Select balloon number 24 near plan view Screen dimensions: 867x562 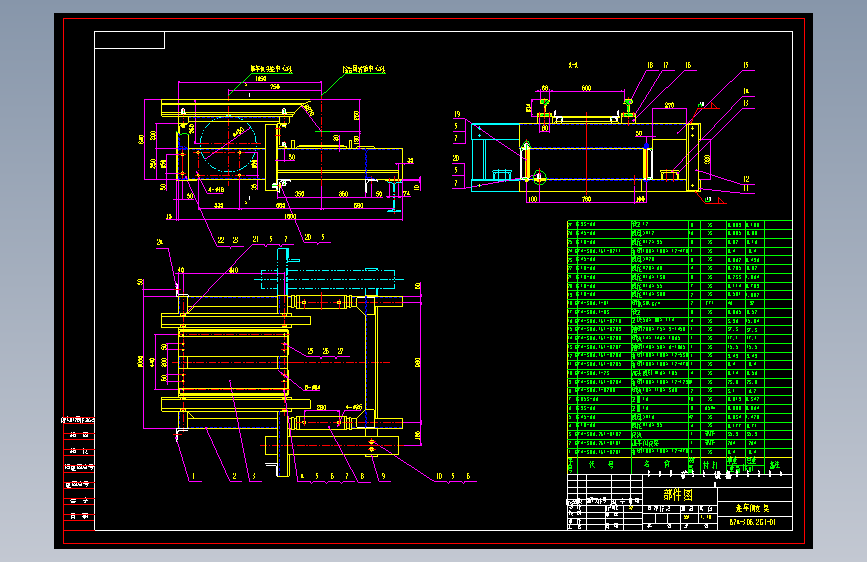[x=160, y=242]
